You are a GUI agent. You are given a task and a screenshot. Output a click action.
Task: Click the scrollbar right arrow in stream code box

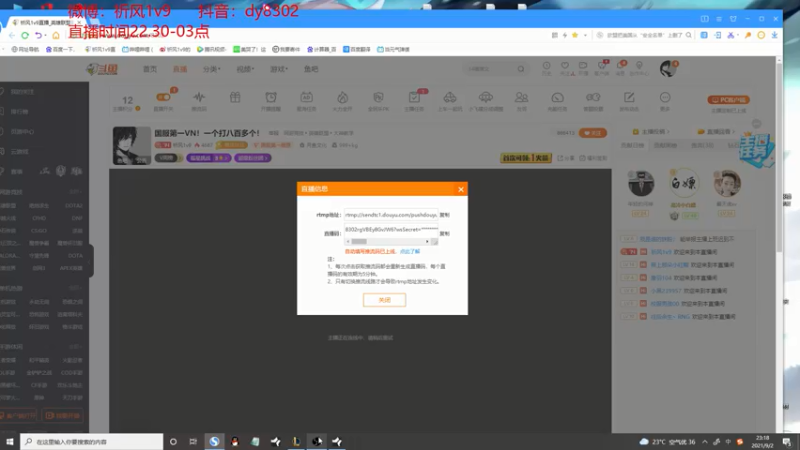pos(427,241)
